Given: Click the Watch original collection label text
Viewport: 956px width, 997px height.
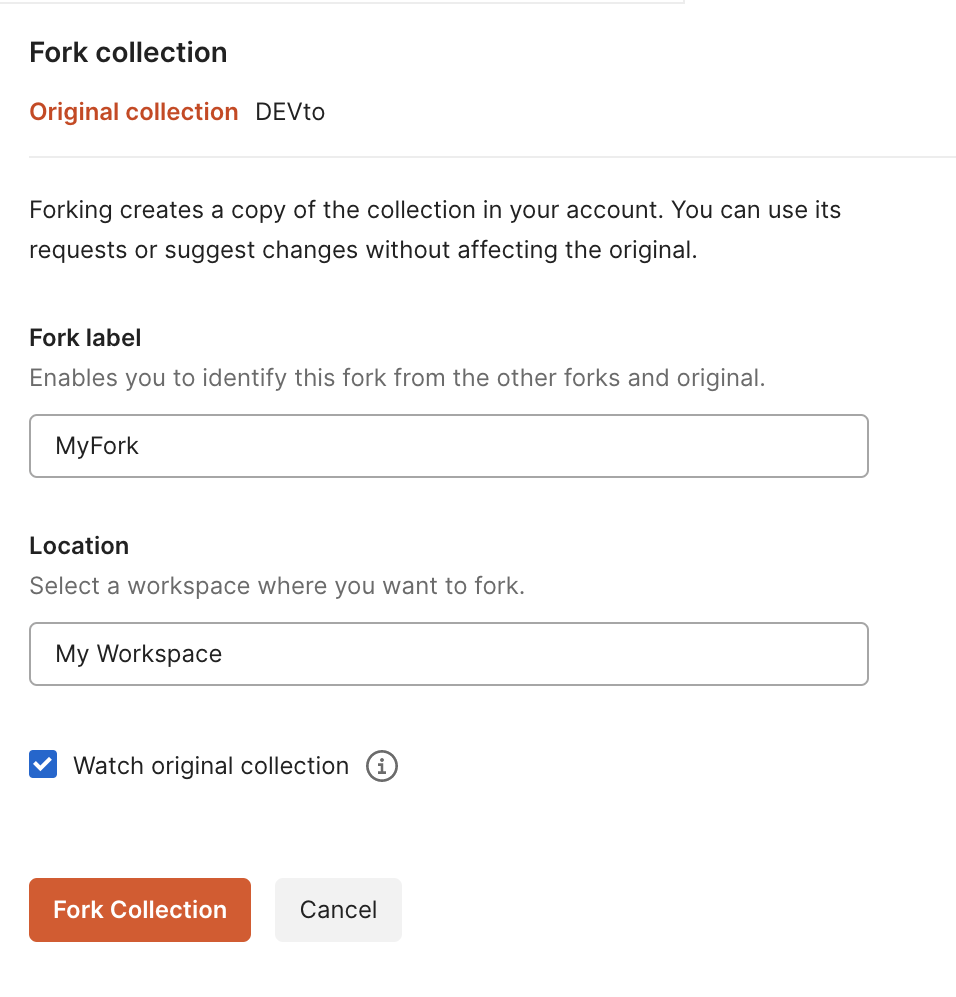Looking at the screenshot, I should (211, 766).
